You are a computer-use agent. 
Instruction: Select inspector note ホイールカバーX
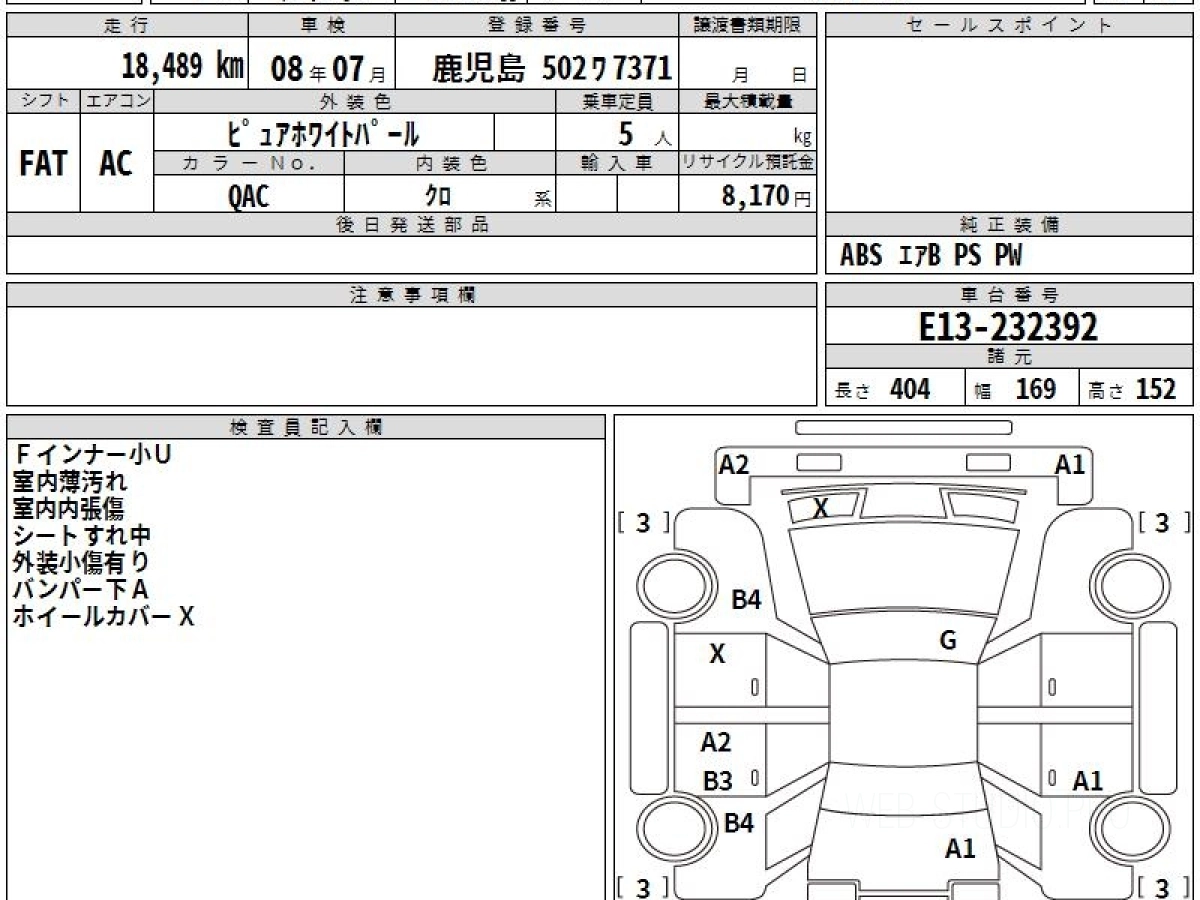tap(103, 617)
